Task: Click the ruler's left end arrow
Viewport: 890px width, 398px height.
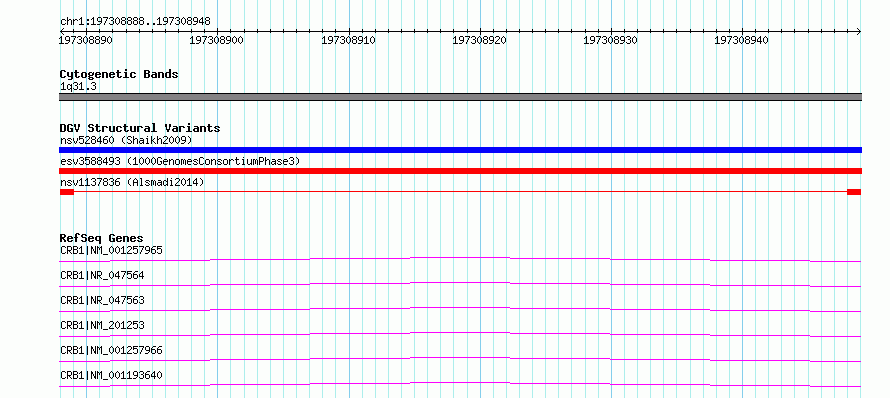Action: (x=62, y=31)
